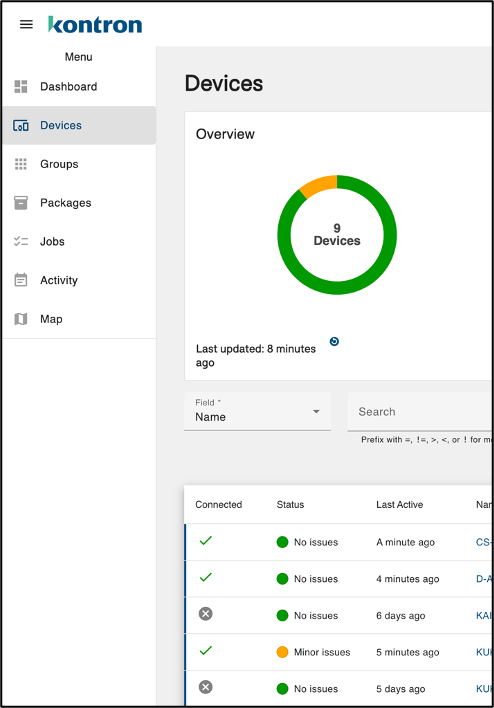Click green status dot in '4 minutes ago' row
This screenshot has width=494, height=708.
[282, 579]
